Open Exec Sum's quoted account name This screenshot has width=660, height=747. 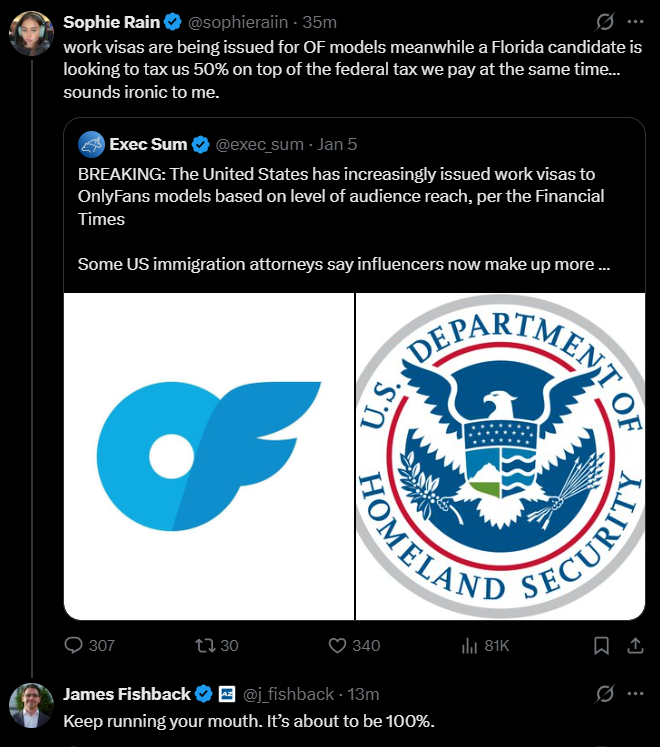(148, 144)
